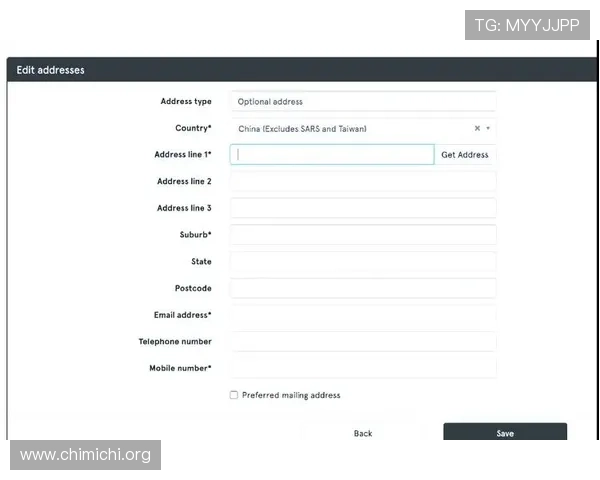The image size is (600, 480).
Task: Expand the Country dropdown arrow
Action: point(488,129)
